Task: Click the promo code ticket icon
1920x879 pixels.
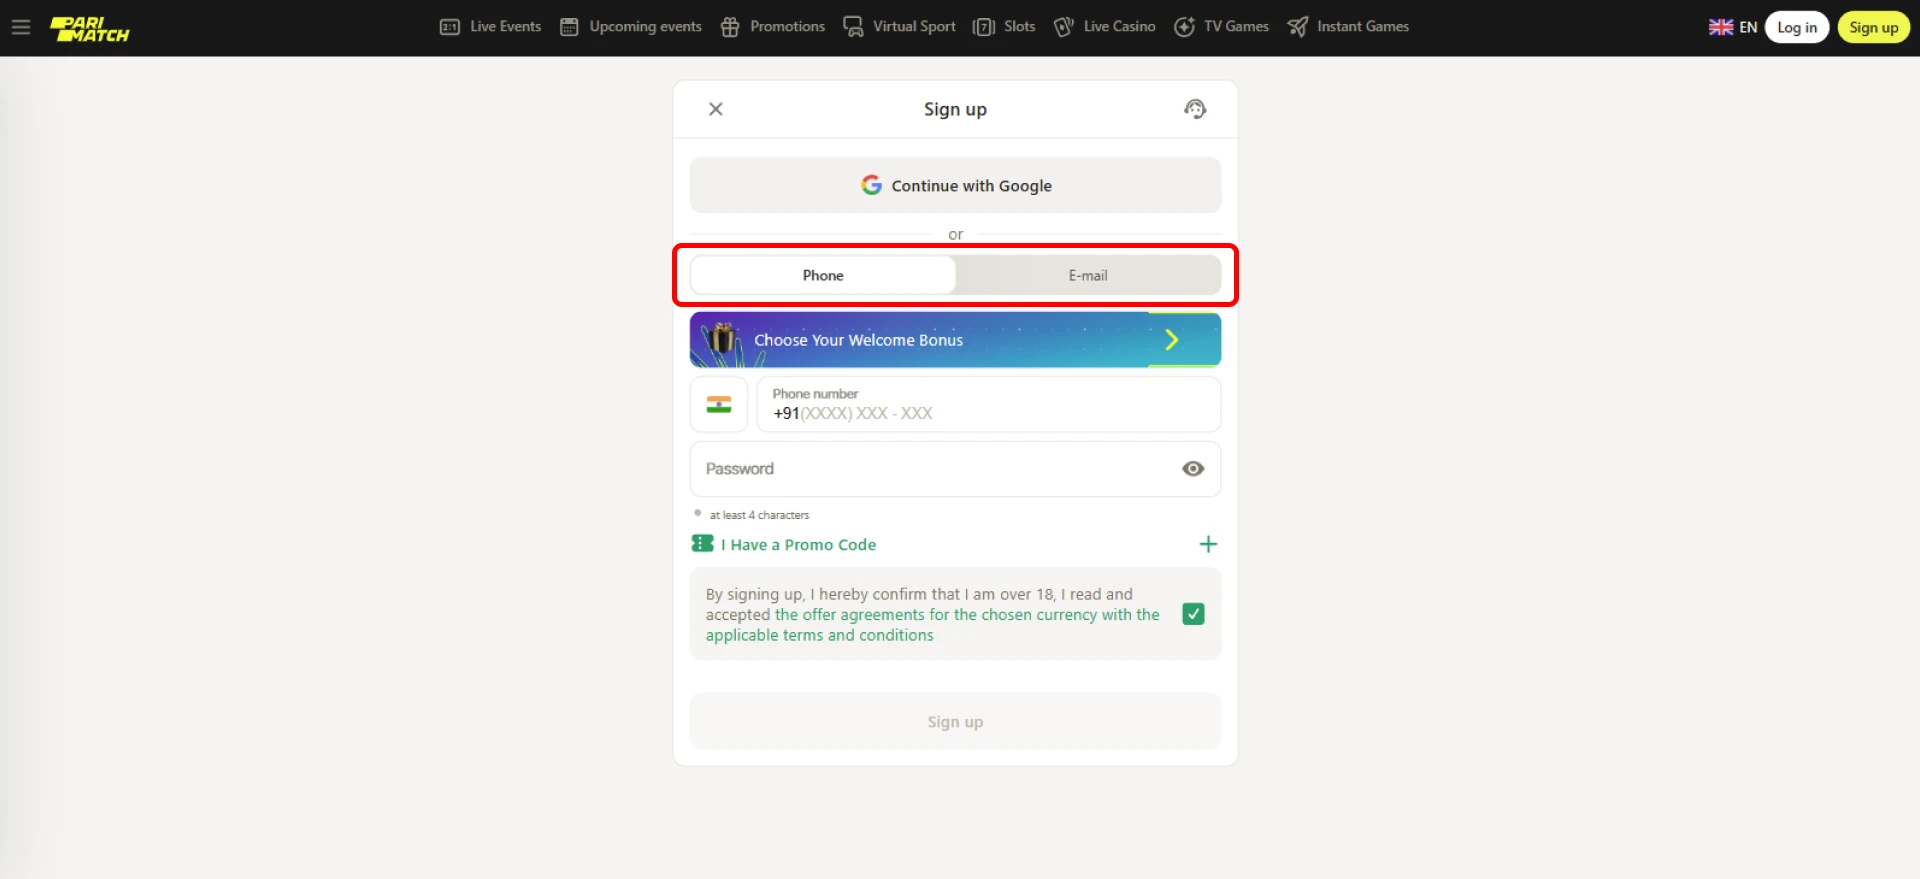Action: coord(703,543)
